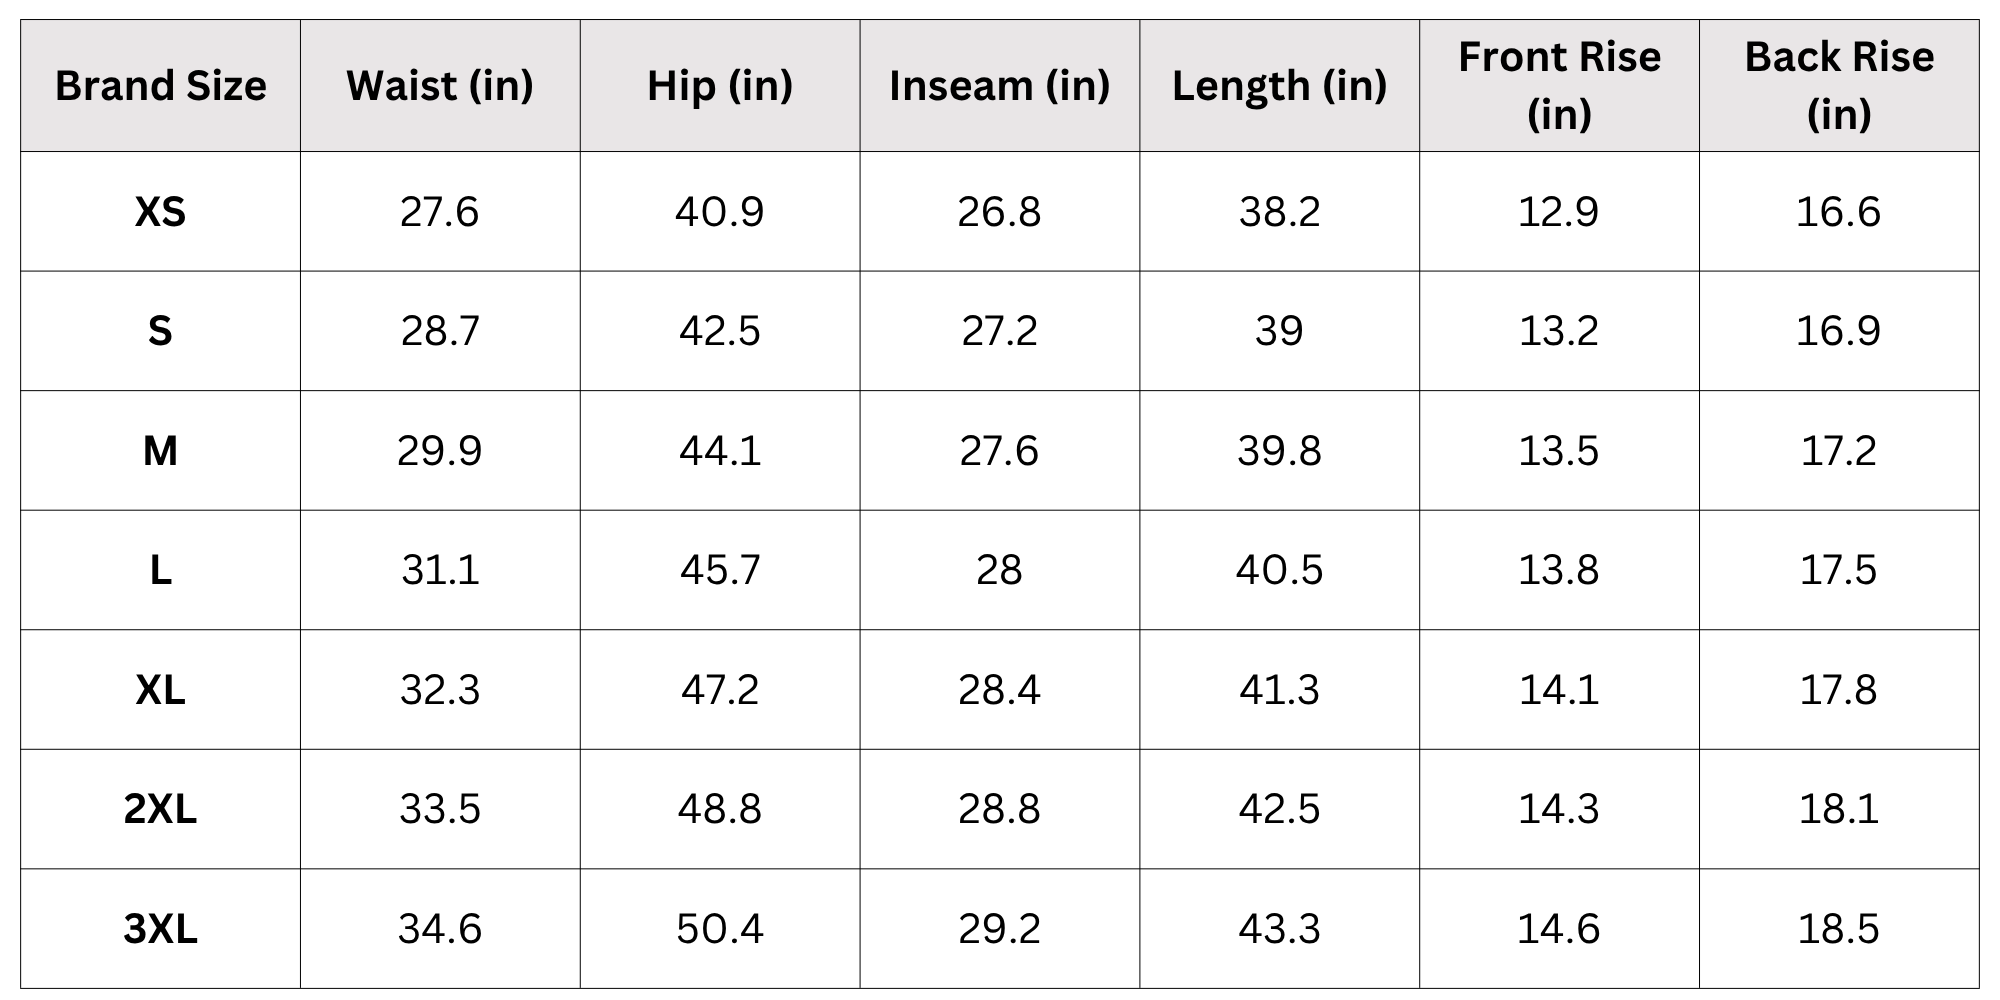This screenshot has width=2000, height=1000.
Task: Click the XS waist value 27.6
Action: (440, 212)
